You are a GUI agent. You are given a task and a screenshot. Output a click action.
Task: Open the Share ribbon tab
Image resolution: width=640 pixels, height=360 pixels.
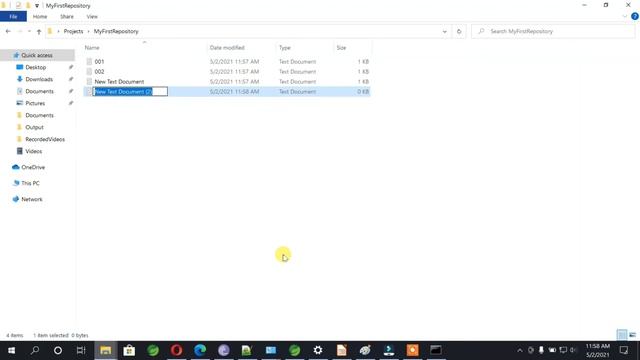67,17
